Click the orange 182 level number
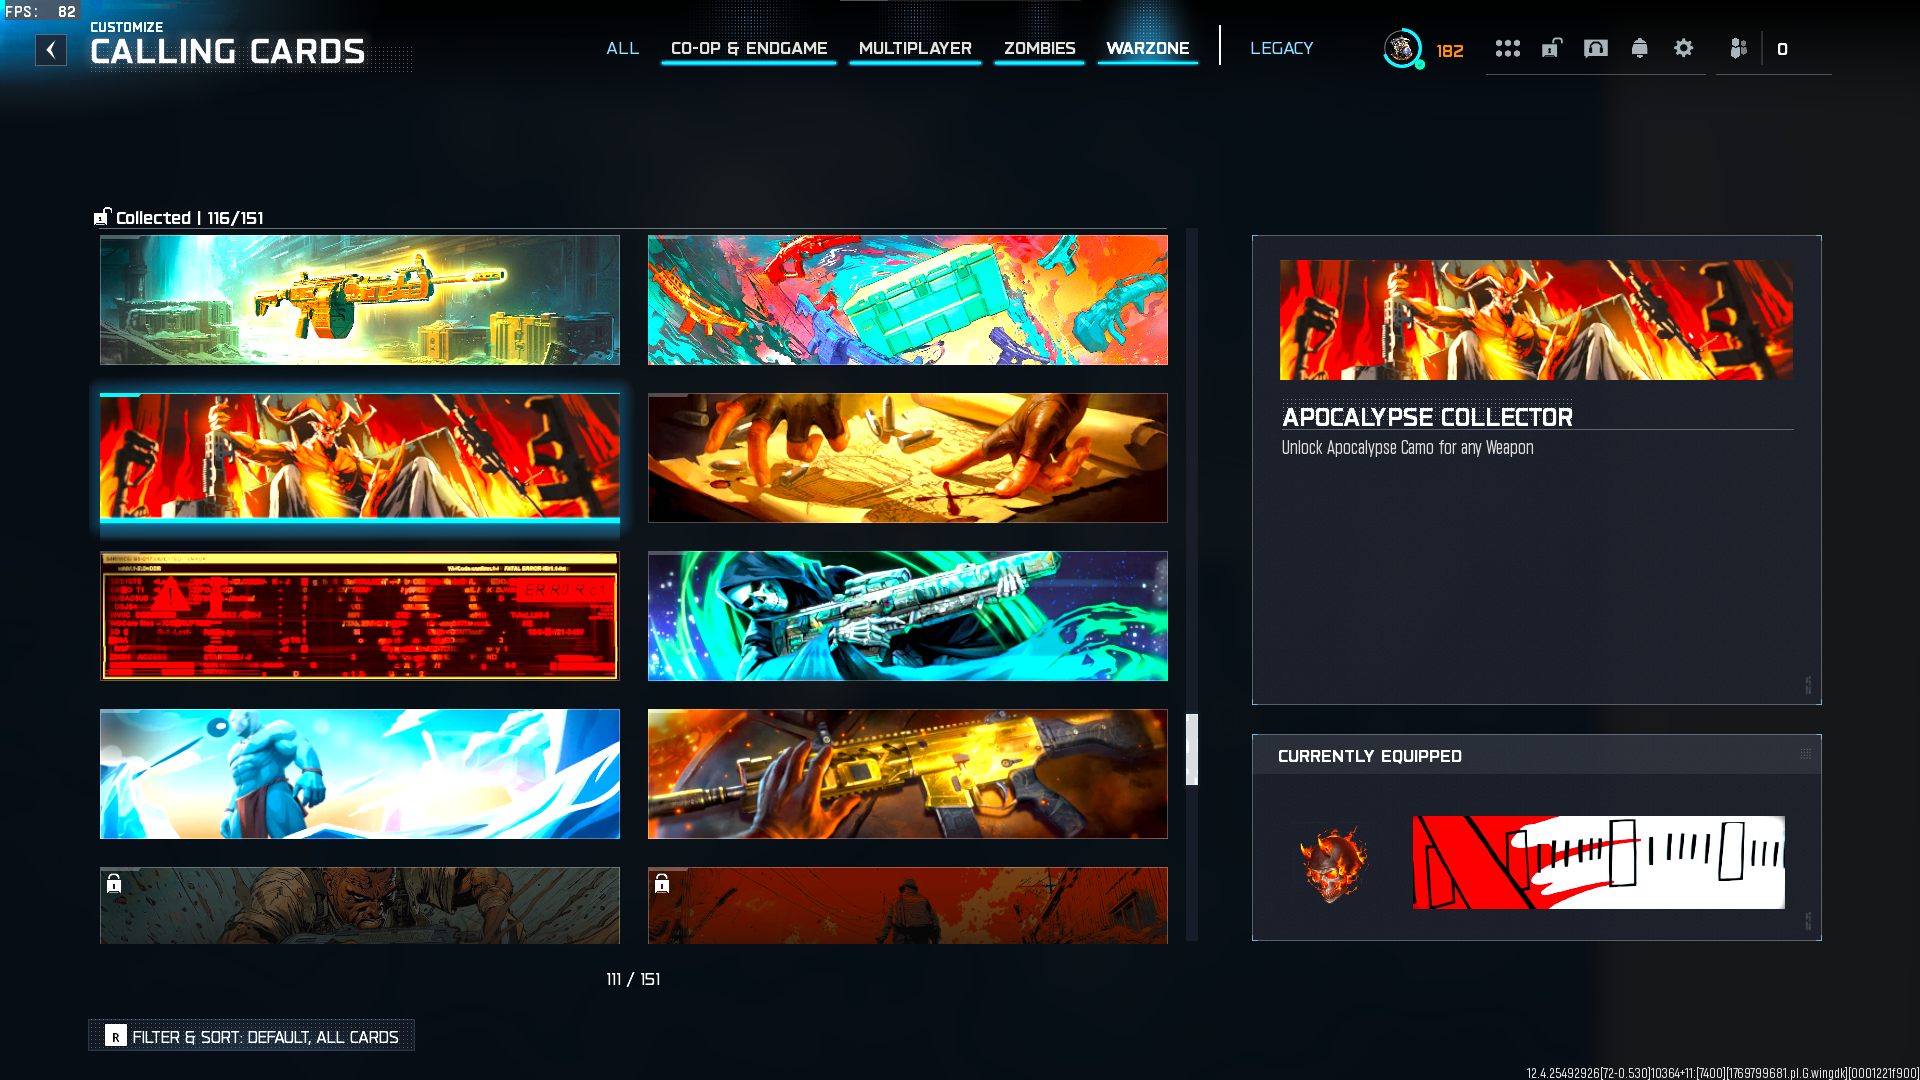This screenshot has height=1080, width=1920. [x=1450, y=51]
